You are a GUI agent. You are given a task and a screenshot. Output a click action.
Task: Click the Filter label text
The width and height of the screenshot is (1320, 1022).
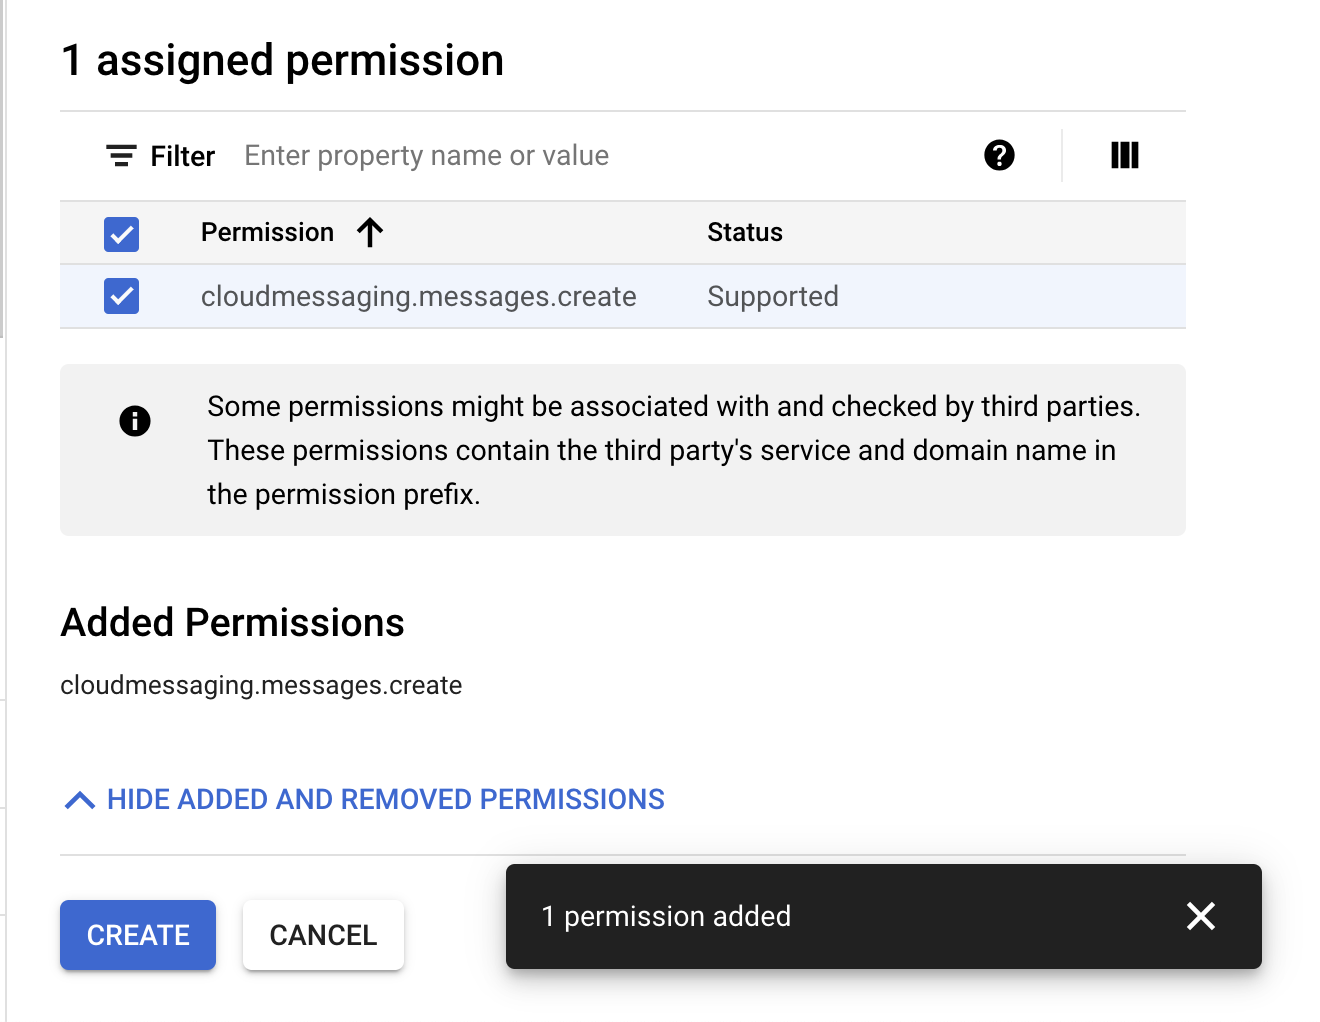click(183, 156)
